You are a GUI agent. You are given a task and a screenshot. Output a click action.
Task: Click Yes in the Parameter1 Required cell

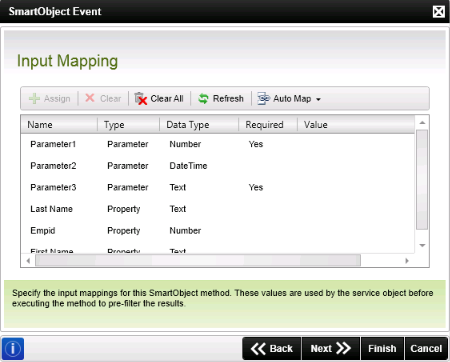click(x=256, y=144)
